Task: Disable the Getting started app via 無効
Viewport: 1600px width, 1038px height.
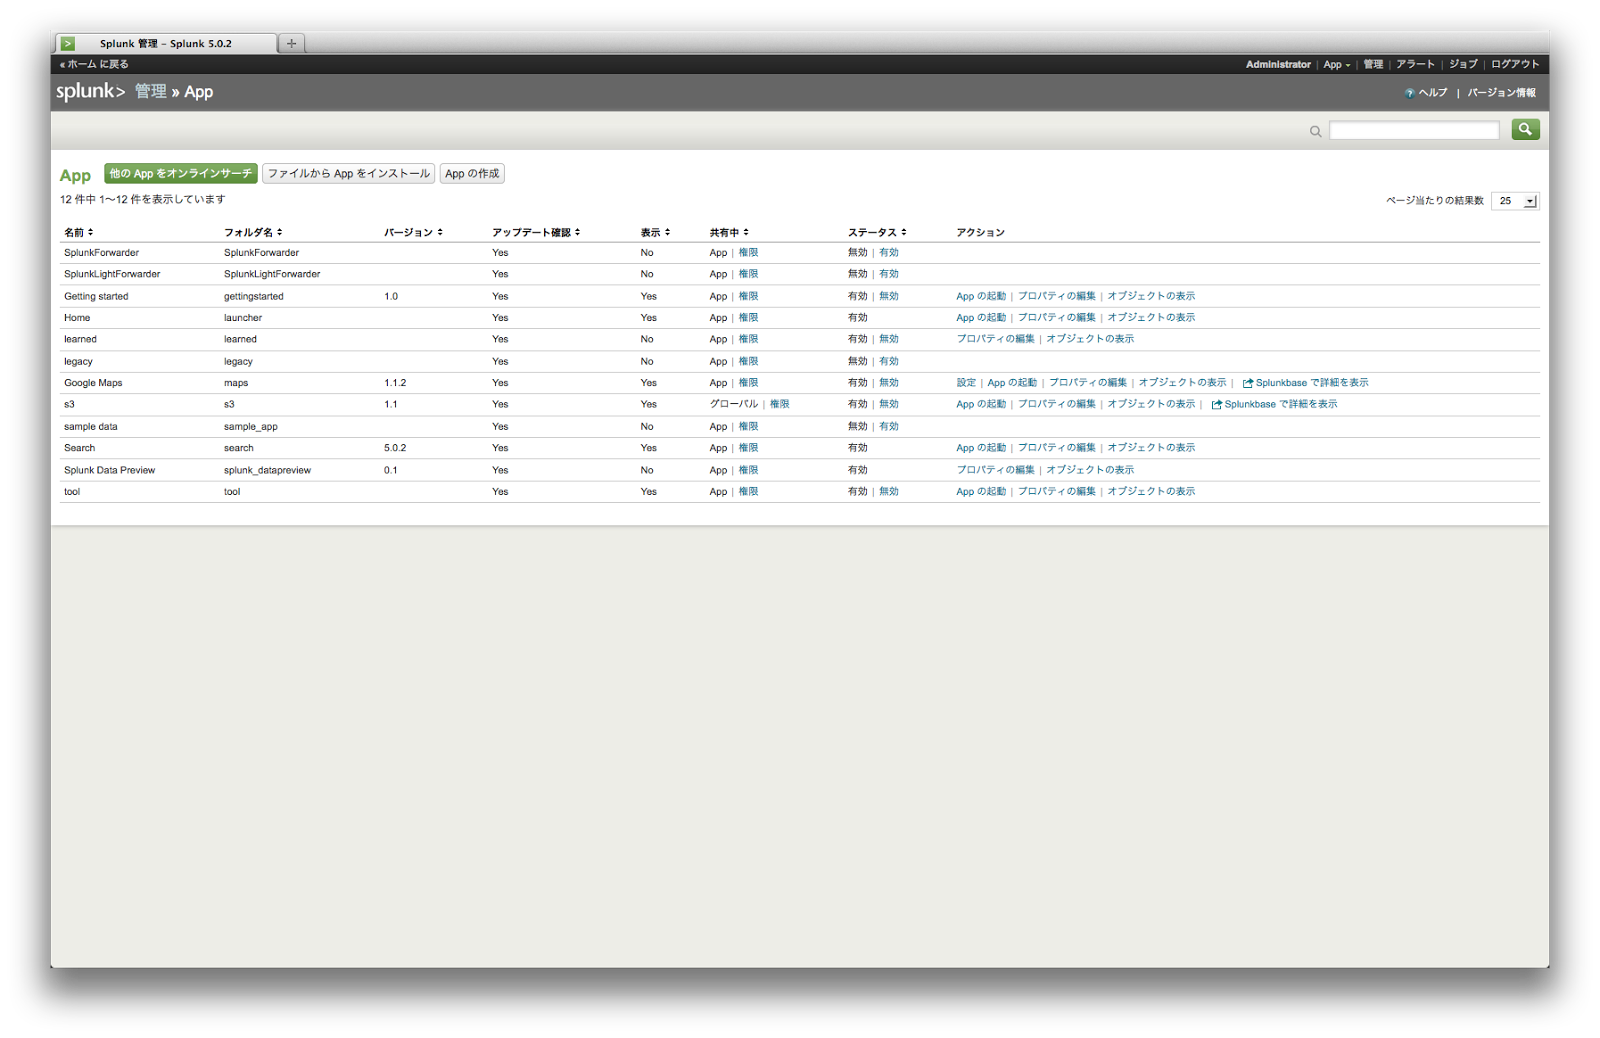Action: 889,296
